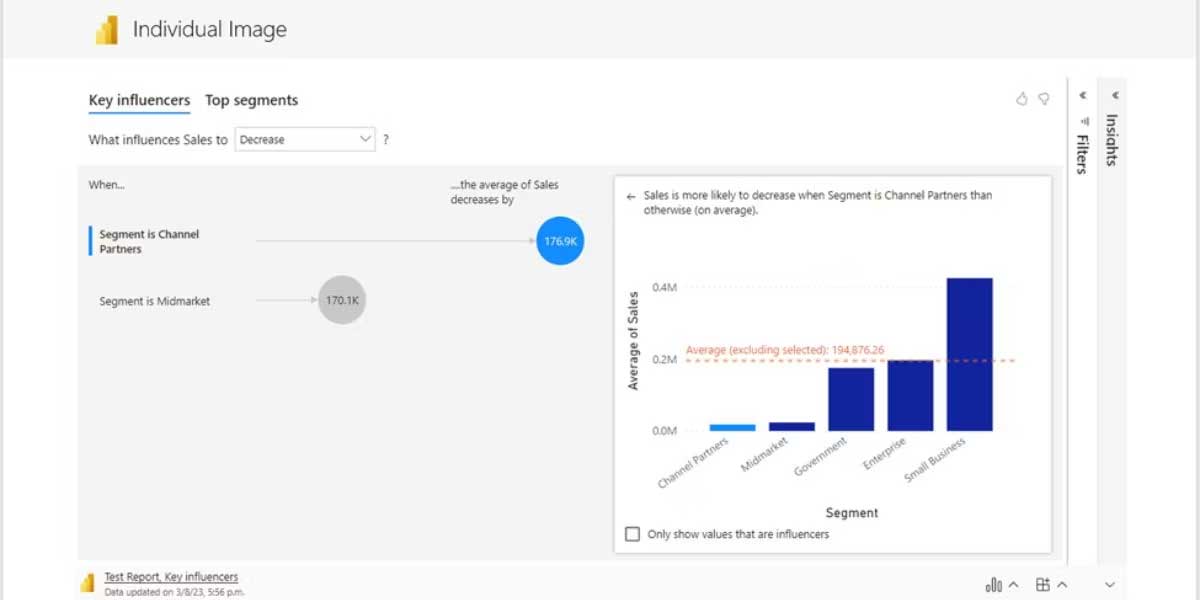Open the Test Report, Key influencers link
Viewport: 1200px width, 600px height.
[x=171, y=577]
